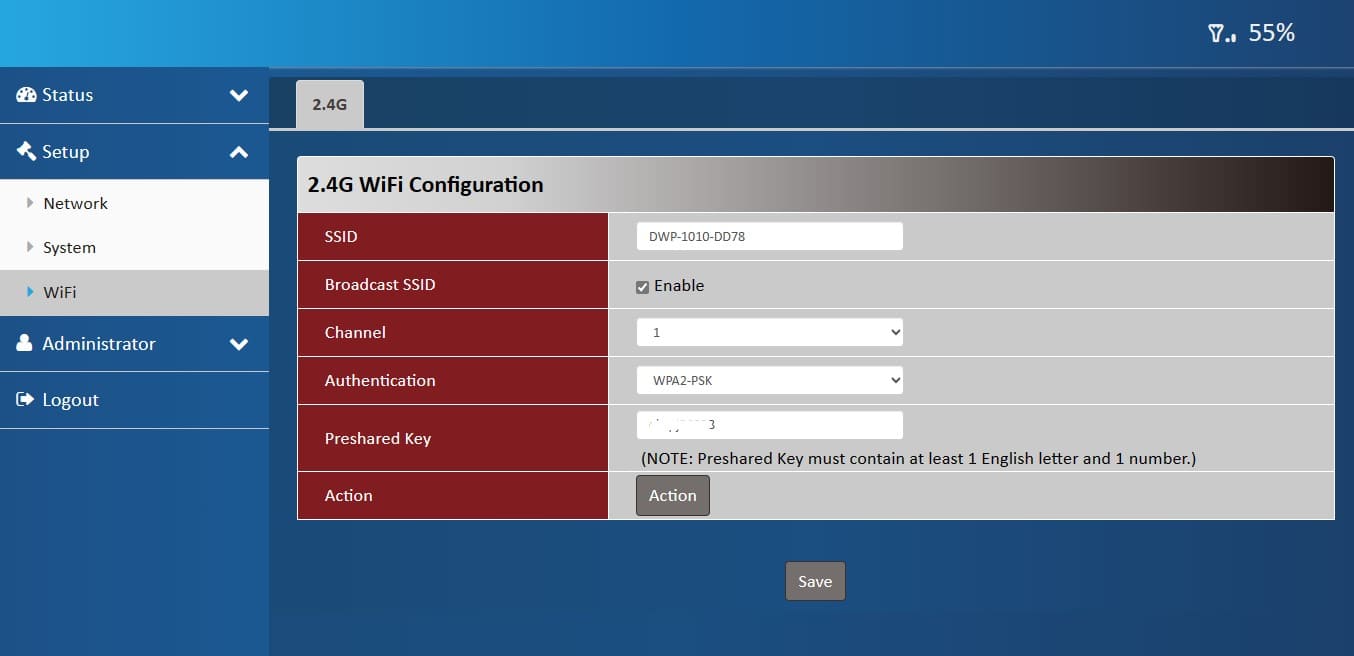Expand the Administrator menu chevron
This screenshot has height=656, width=1354.
coord(239,344)
